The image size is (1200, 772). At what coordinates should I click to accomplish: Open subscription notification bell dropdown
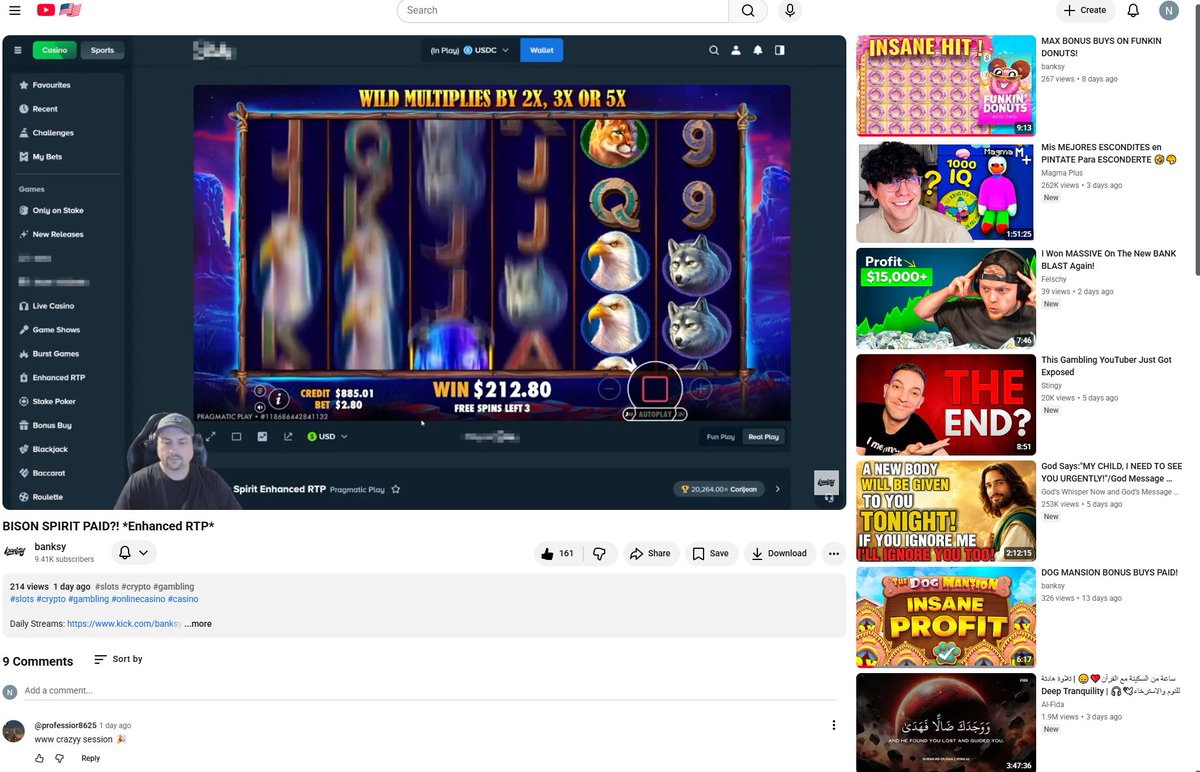[133, 552]
